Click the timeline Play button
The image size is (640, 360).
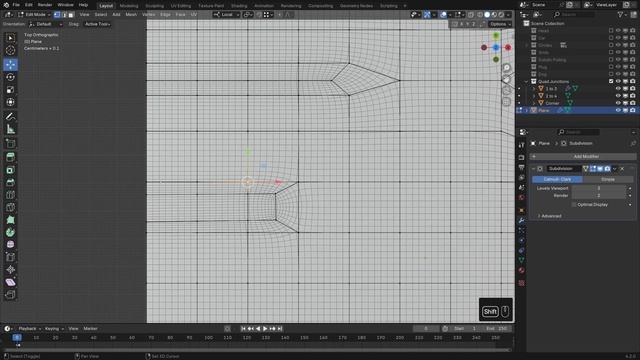point(265,329)
